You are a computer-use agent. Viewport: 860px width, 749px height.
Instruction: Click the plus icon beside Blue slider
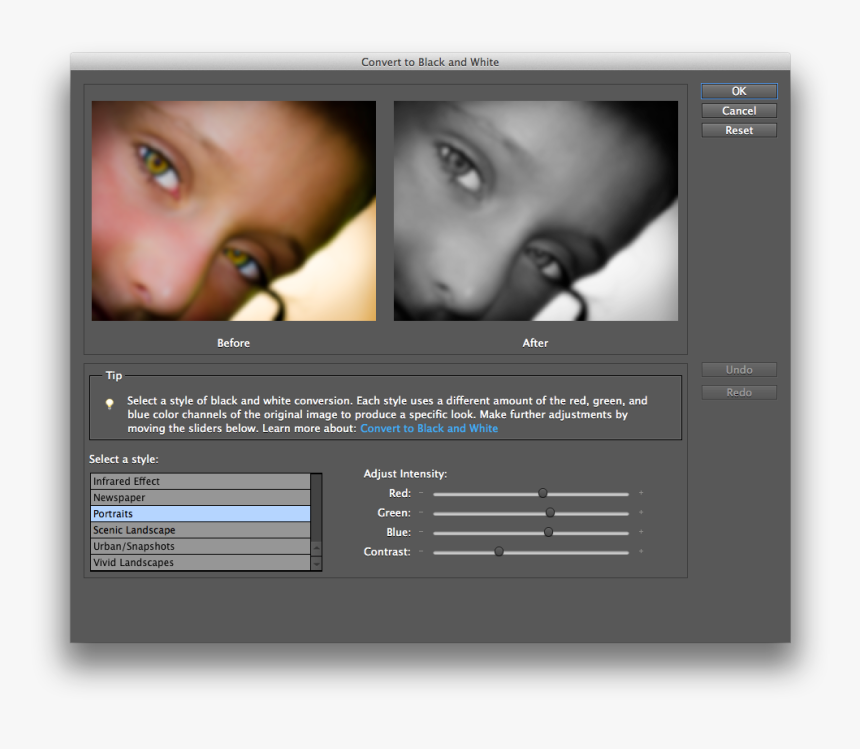tap(641, 532)
